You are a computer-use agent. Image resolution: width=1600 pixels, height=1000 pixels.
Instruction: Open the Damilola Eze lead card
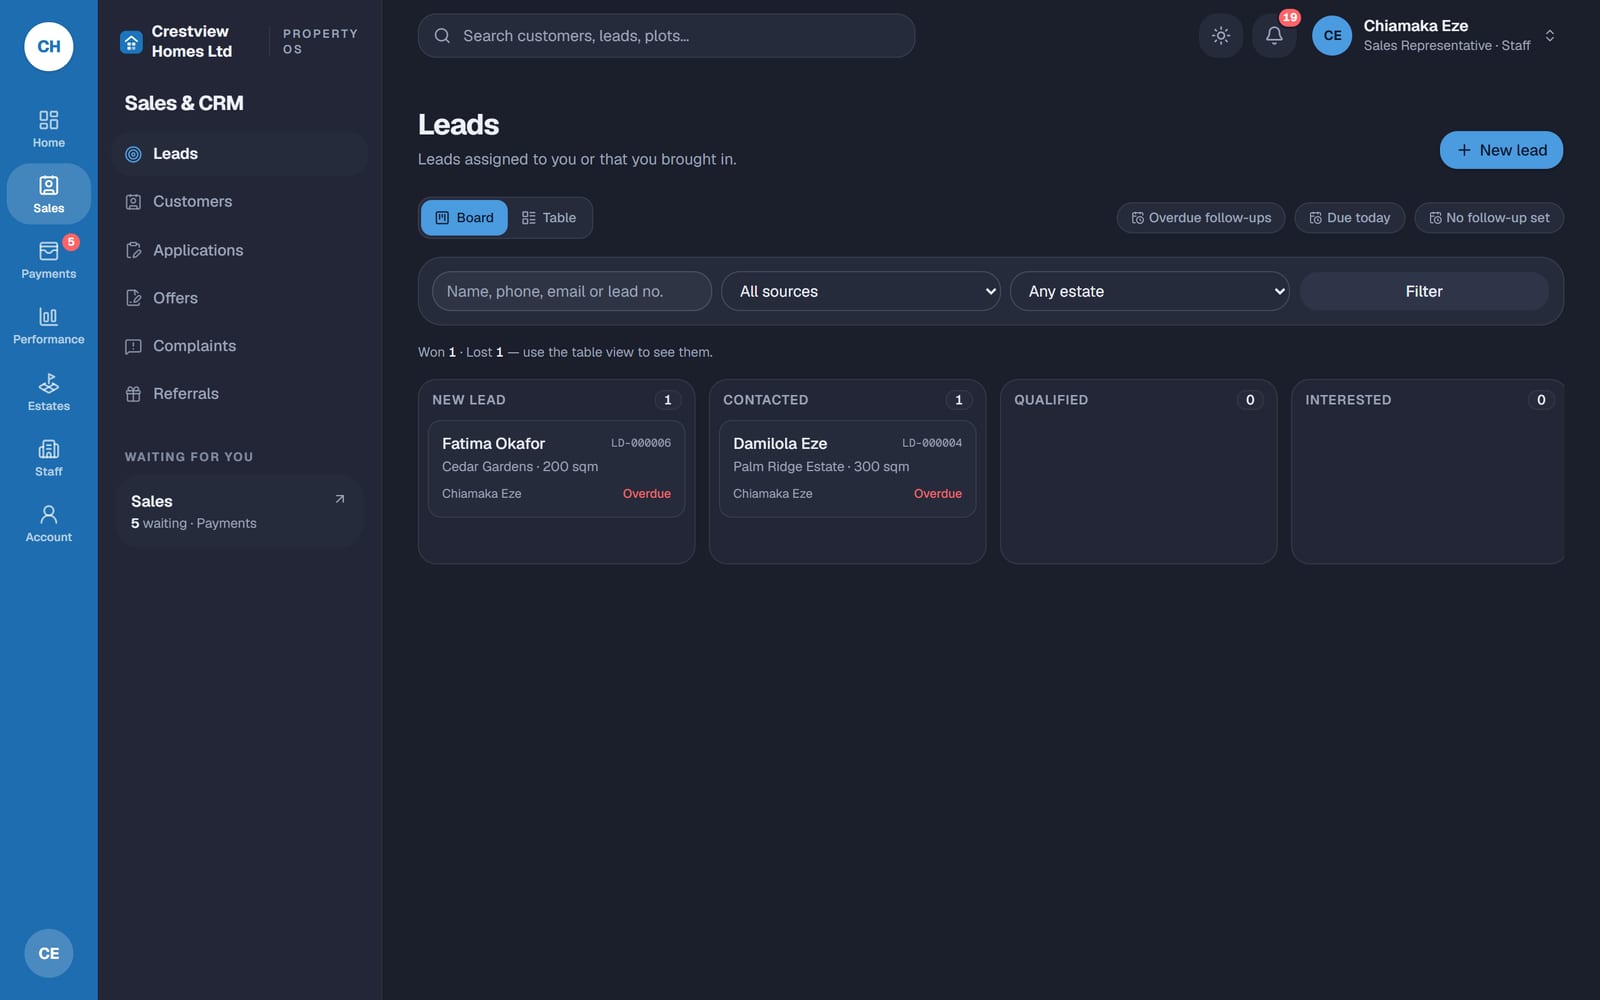pyautogui.click(x=847, y=468)
